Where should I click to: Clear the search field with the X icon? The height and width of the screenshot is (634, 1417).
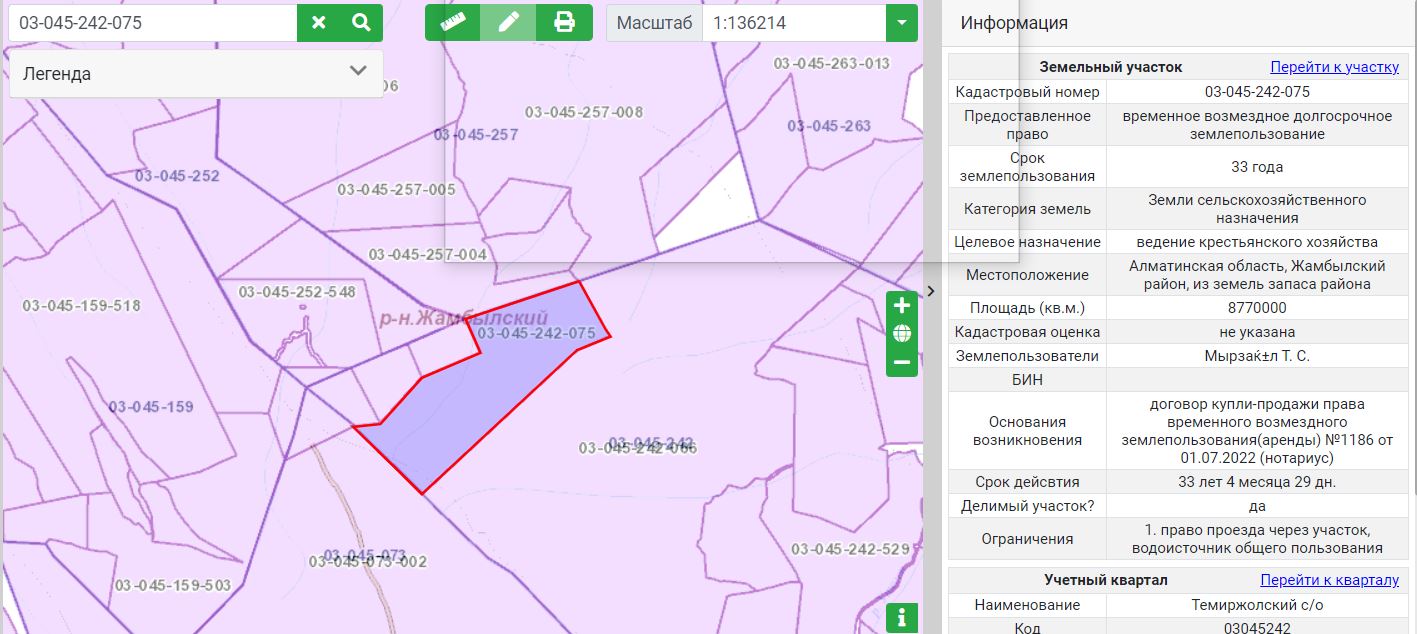point(319,21)
